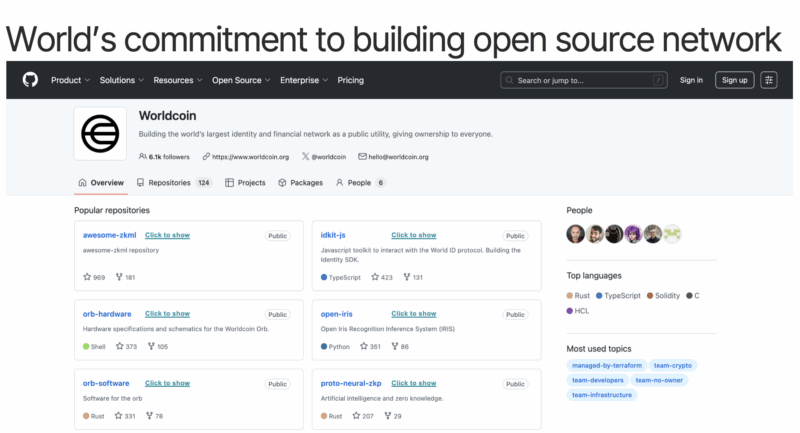Image resolution: width=800 pixels, height=433 pixels.
Task: Open the 6.1k followers link
Action: pyautogui.click(x=164, y=157)
